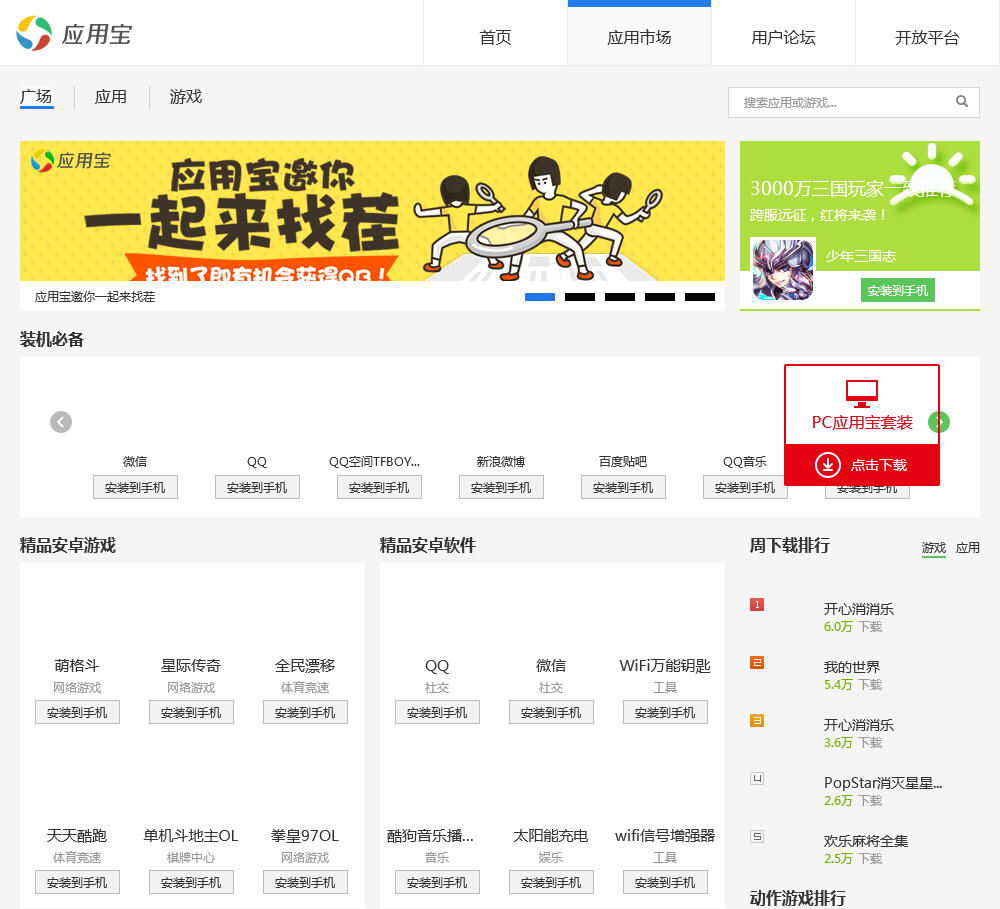Install QQ in 精品安卓软件 section
This screenshot has width=1000, height=909.
(x=437, y=712)
